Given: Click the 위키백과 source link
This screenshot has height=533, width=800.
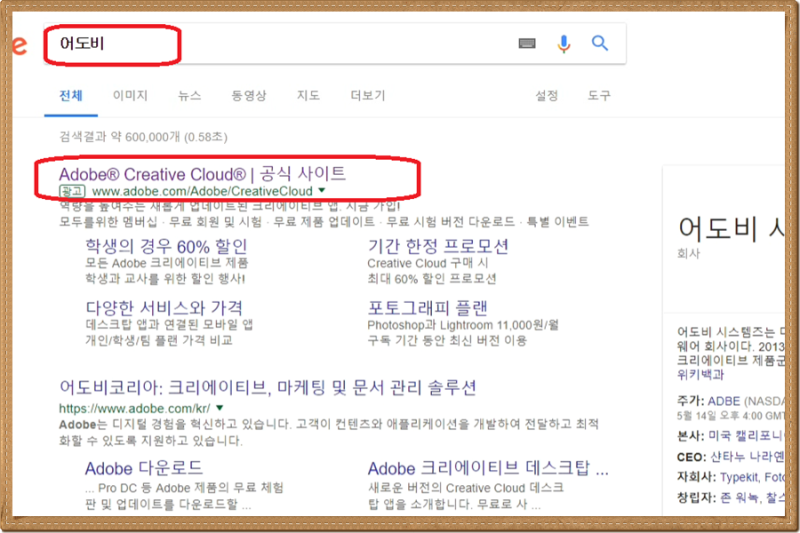Looking at the screenshot, I should click(700, 375).
